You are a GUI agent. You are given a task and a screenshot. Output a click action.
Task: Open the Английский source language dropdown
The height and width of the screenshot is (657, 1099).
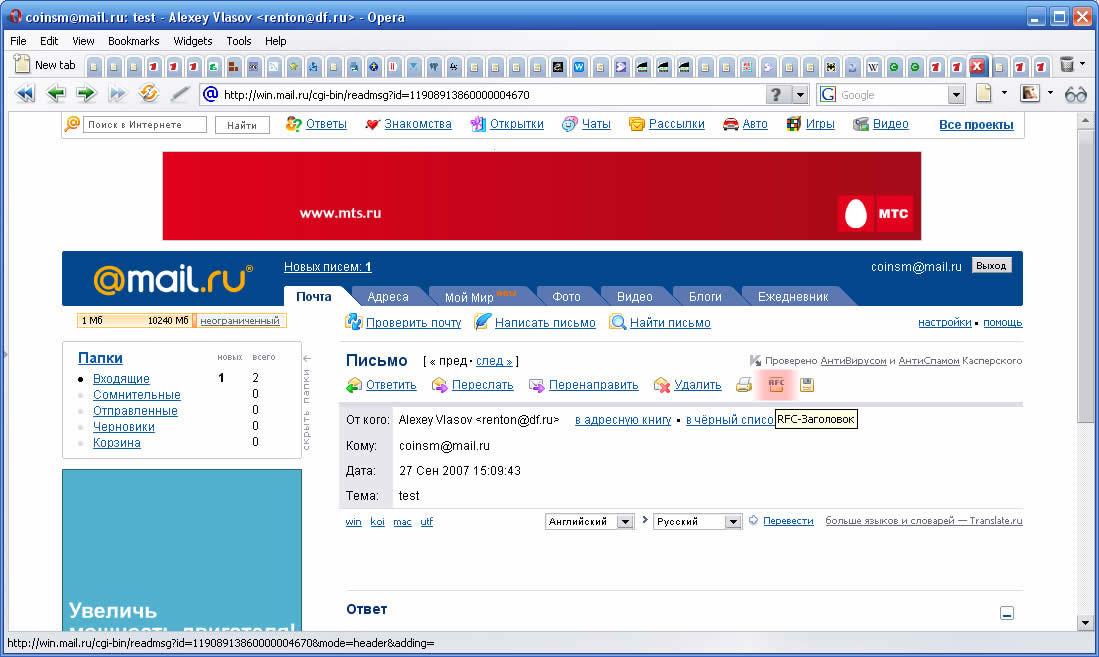tap(625, 522)
